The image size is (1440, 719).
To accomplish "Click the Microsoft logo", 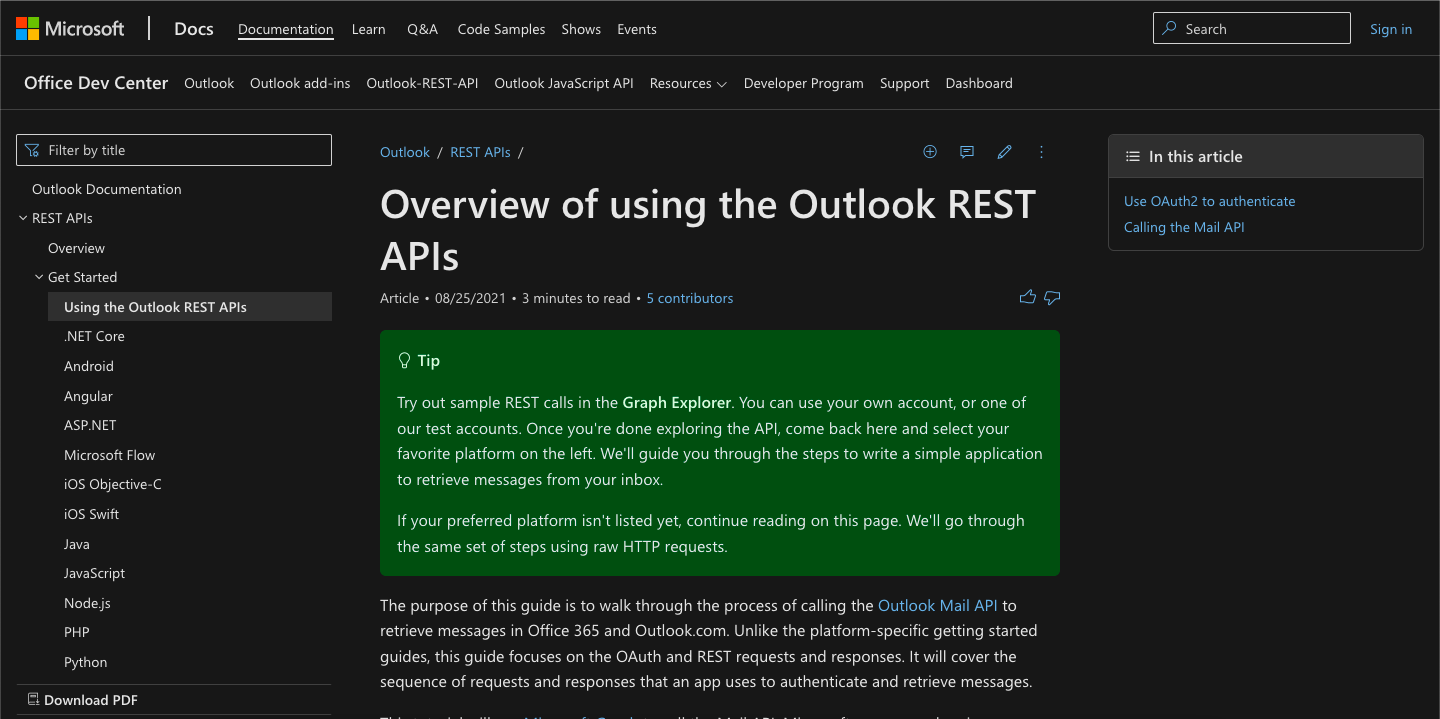I will pos(70,29).
